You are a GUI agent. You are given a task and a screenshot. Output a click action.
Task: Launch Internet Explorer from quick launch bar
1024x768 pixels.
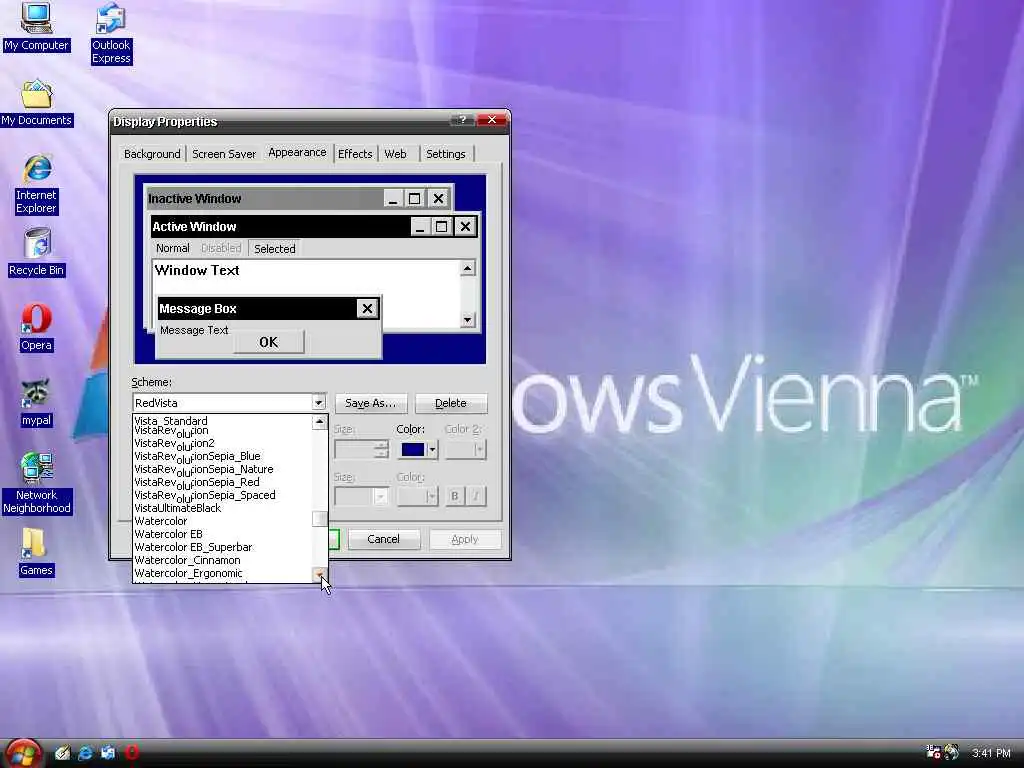point(85,753)
